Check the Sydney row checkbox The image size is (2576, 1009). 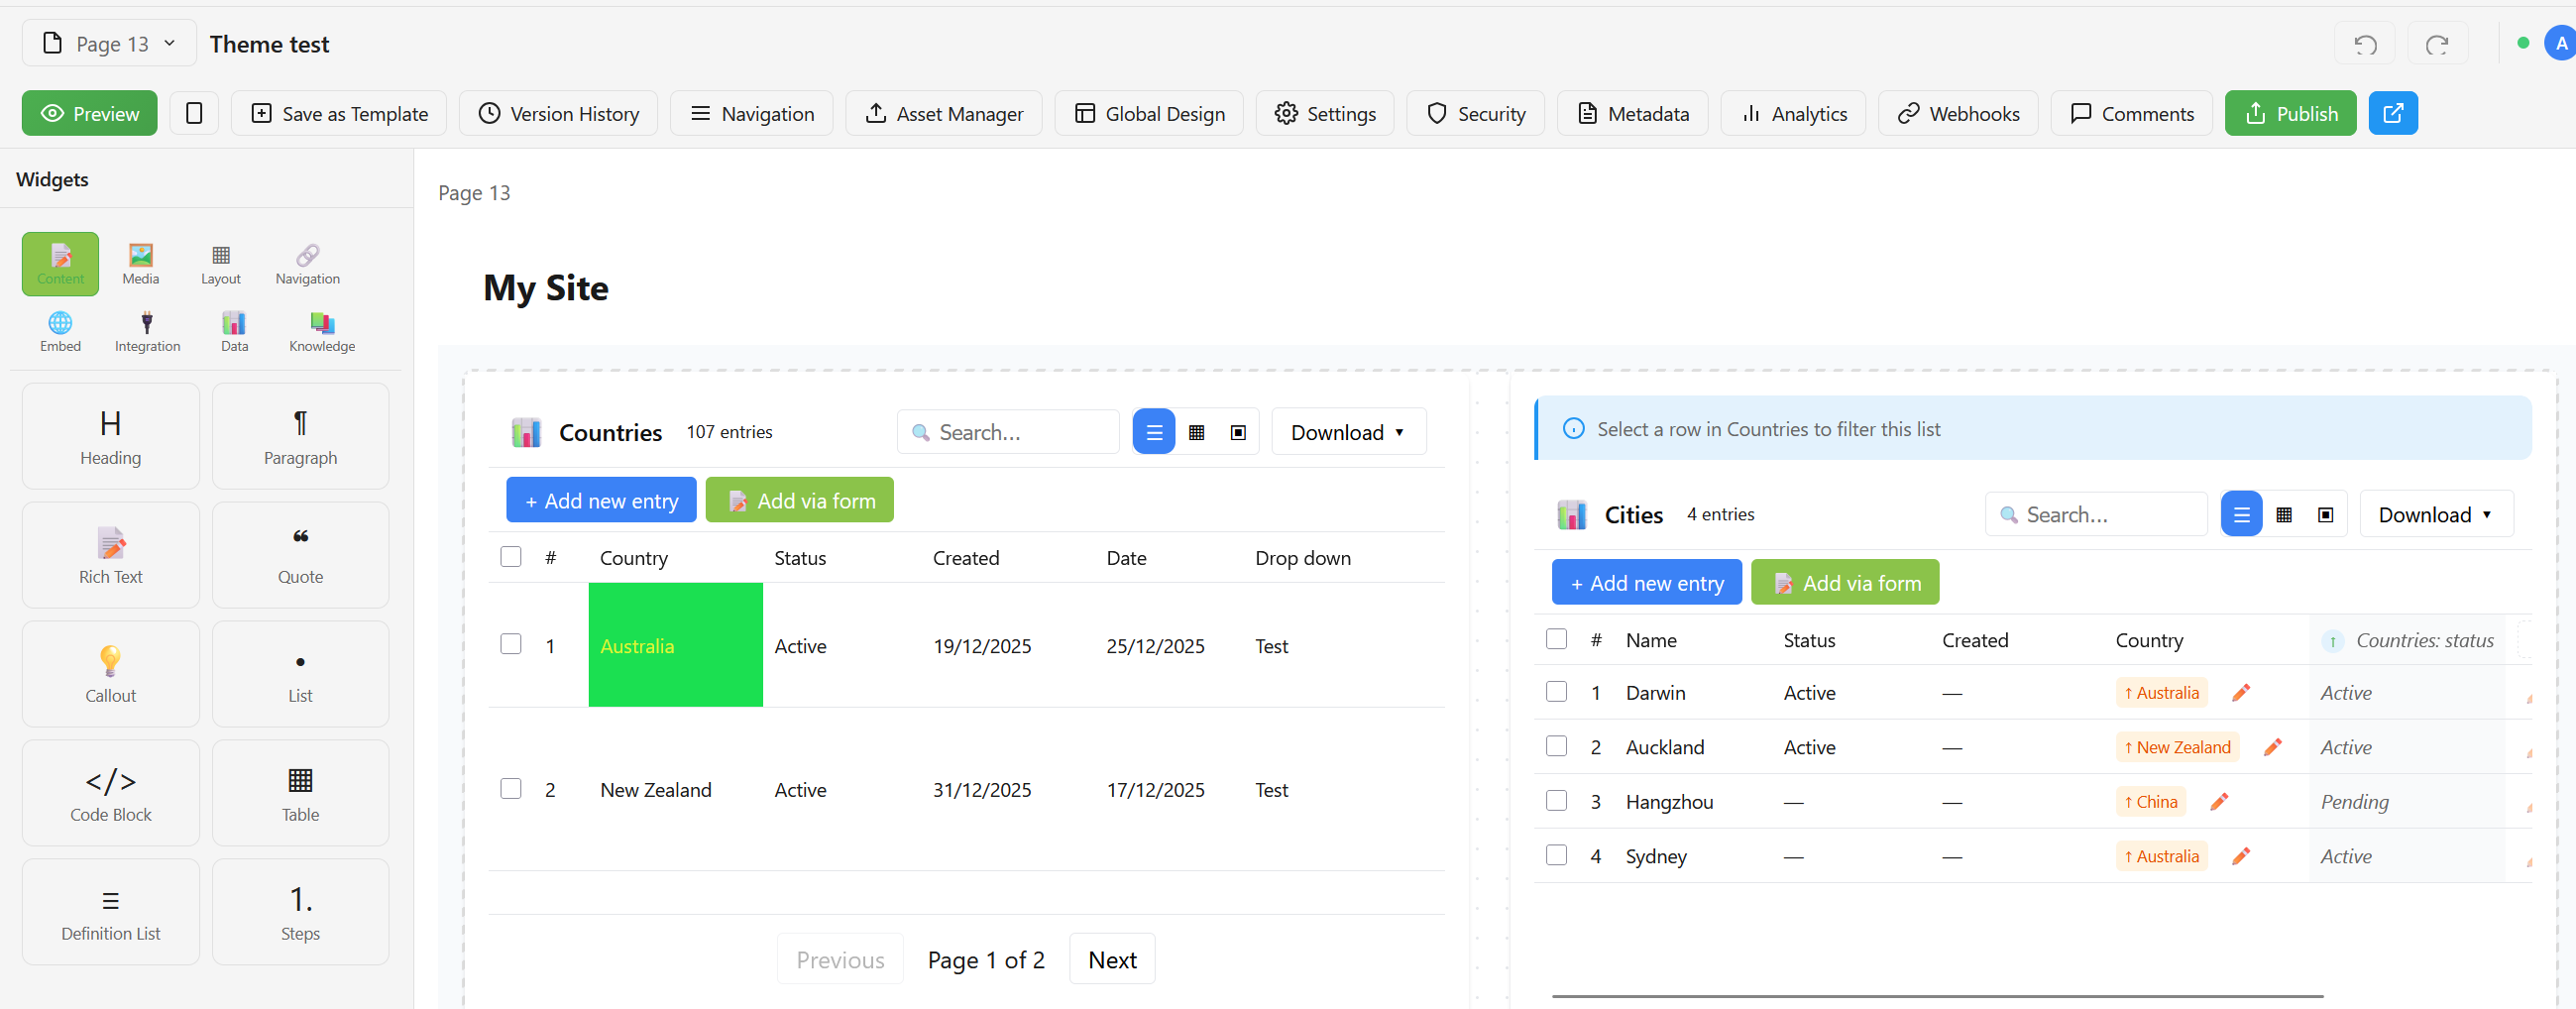[1556, 854]
